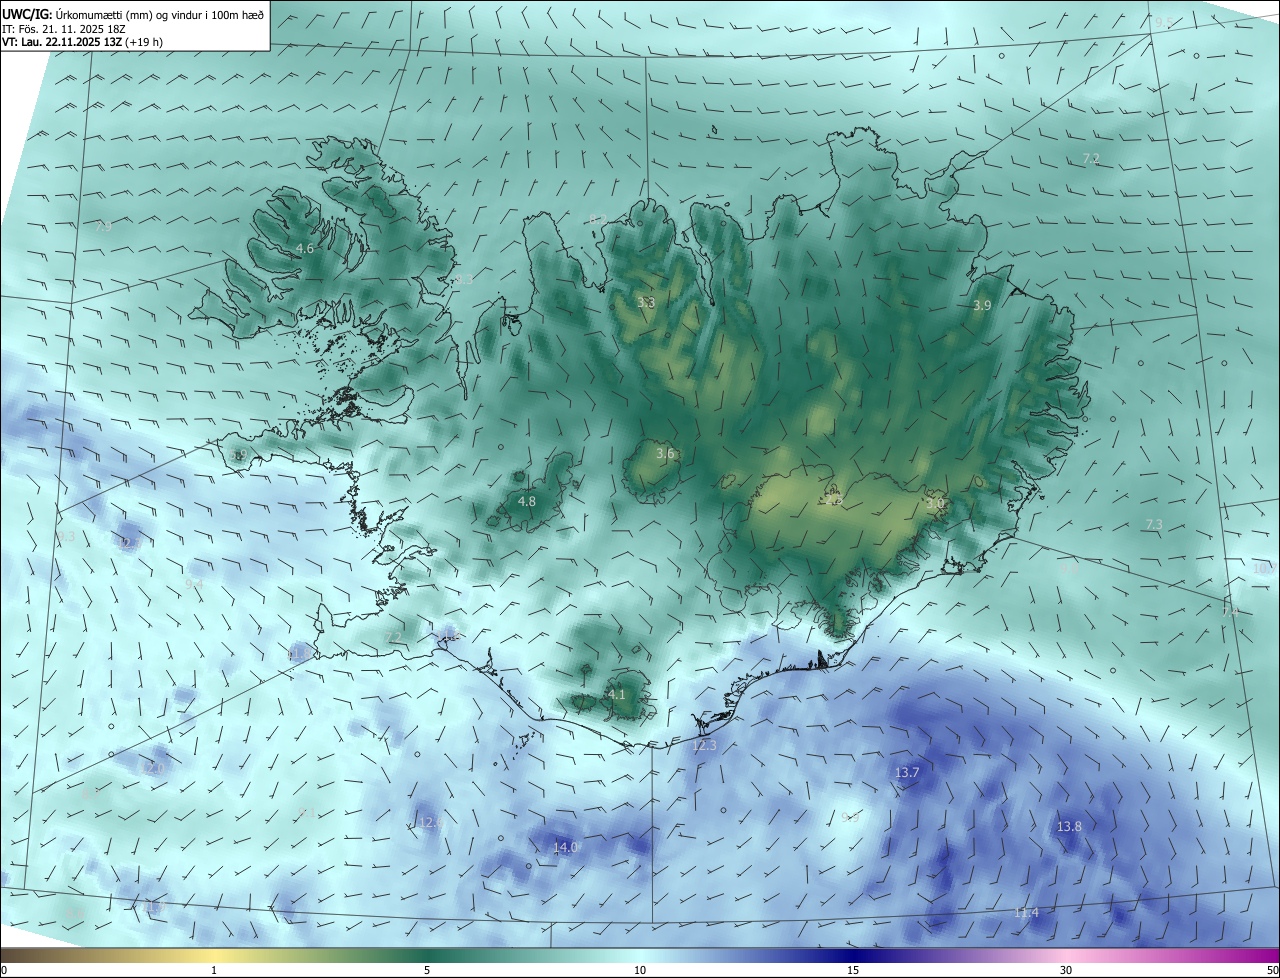1280x978 pixels.
Task: Click the 3.9 value in east Iceland
Action: click(x=982, y=306)
